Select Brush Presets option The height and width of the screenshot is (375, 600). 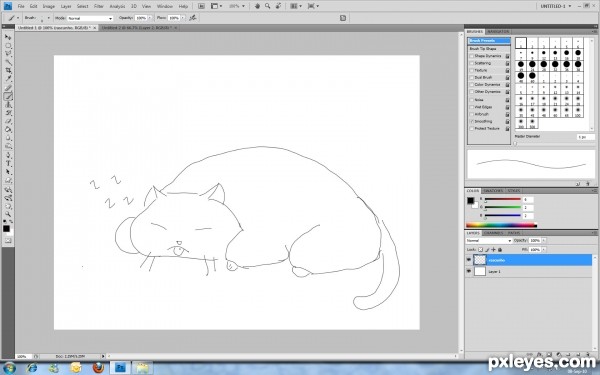[489, 41]
